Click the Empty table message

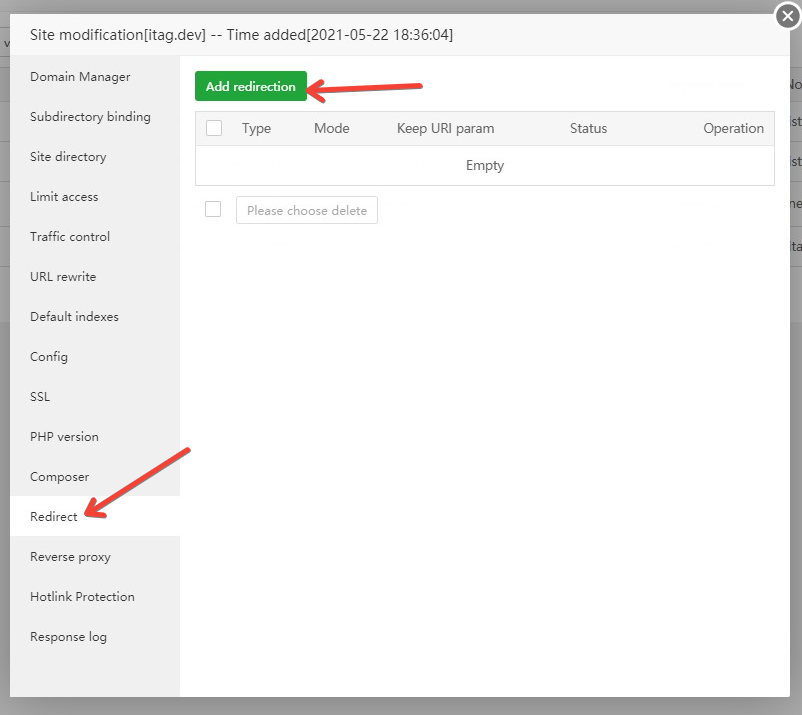(x=485, y=165)
